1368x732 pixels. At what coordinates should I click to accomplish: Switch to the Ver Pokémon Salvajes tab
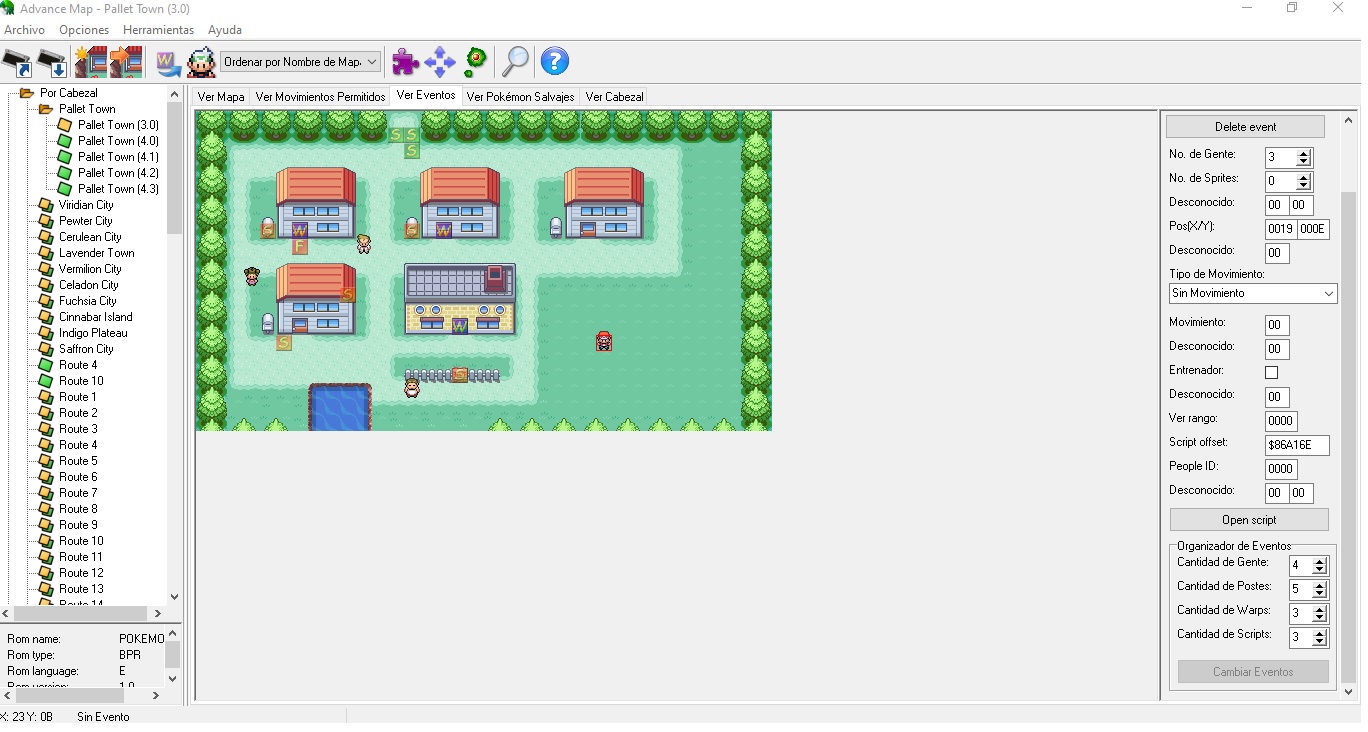[520, 97]
